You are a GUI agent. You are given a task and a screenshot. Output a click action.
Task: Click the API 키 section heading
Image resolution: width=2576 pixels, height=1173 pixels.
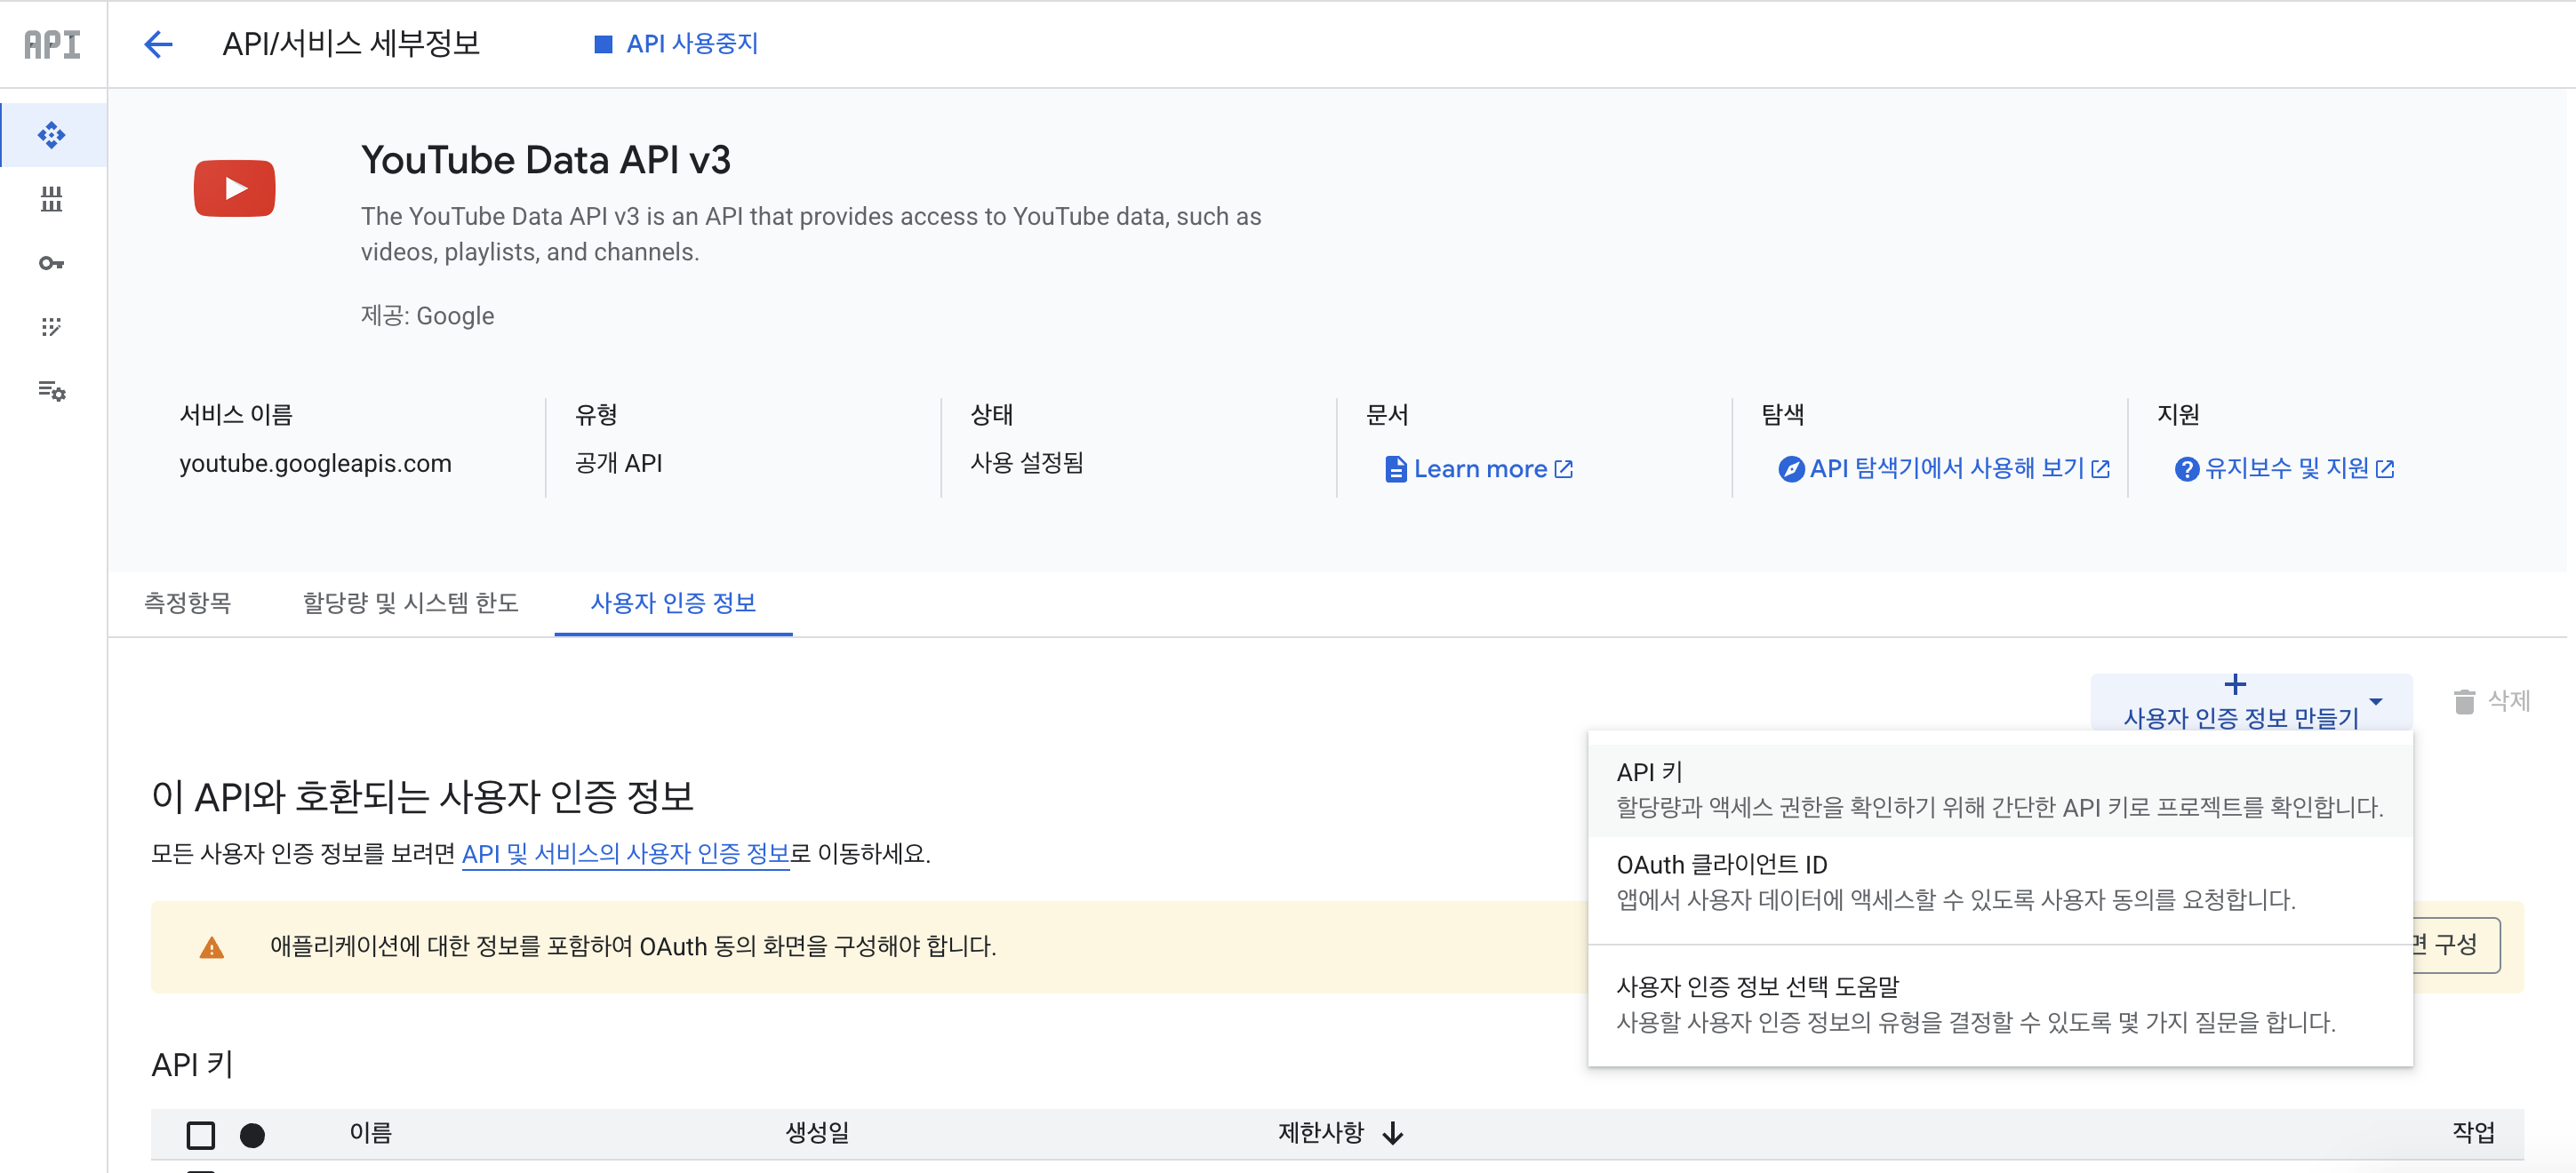click(x=192, y=1066)
